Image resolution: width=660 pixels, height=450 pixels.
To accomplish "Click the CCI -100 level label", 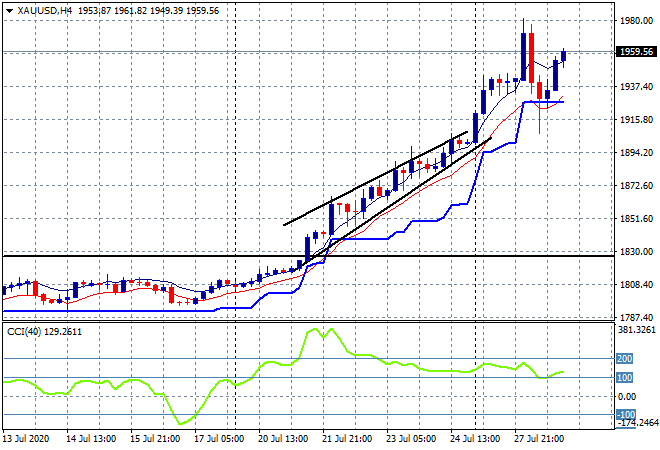I will (x=625, y=415).
